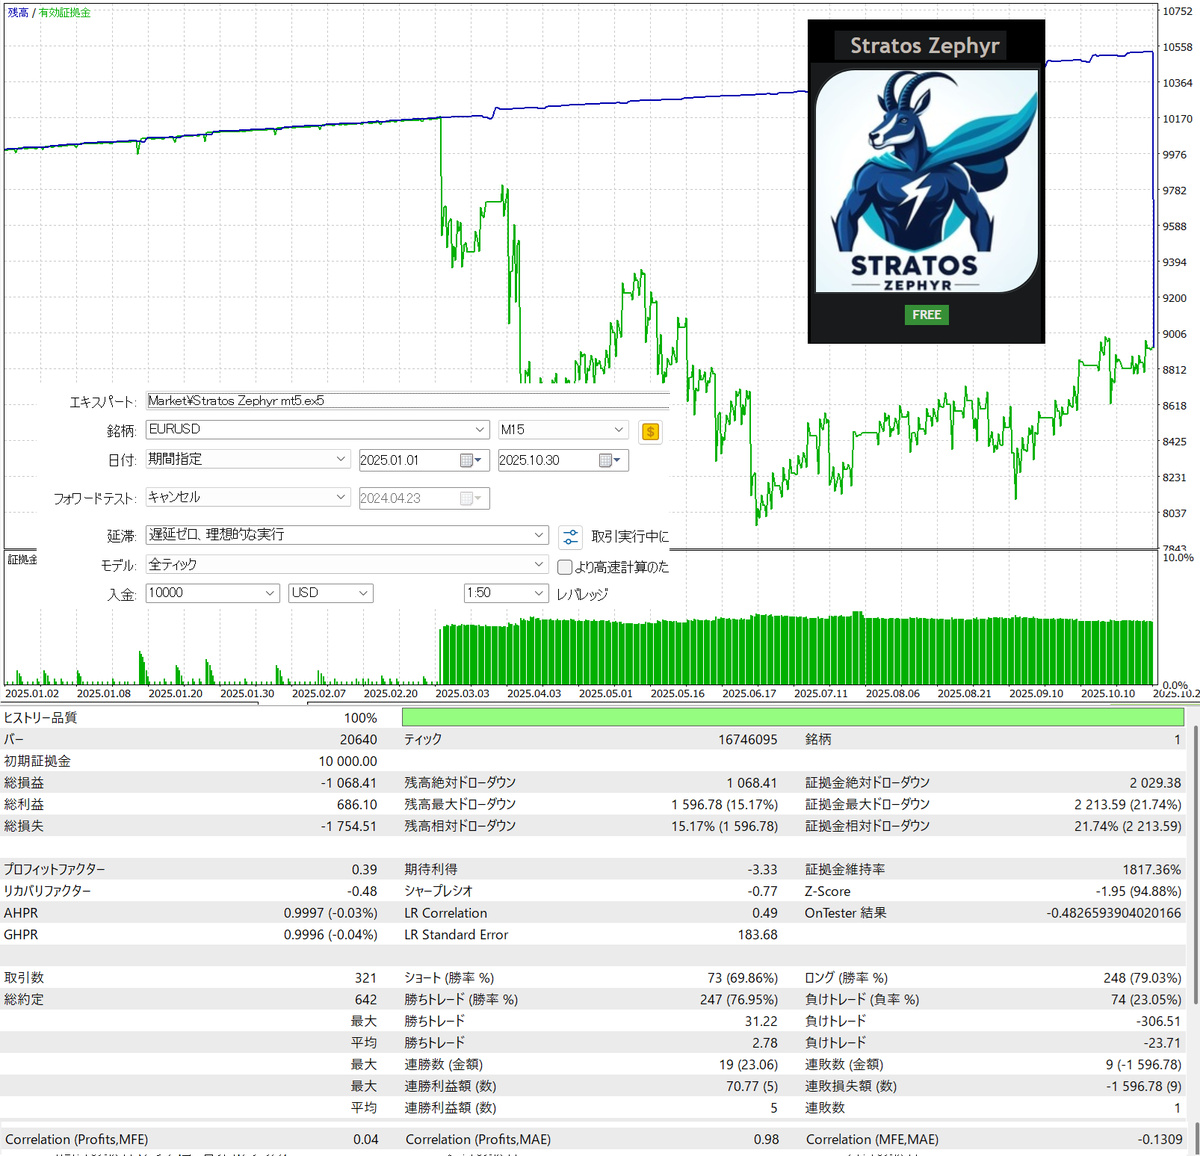Screen dimensions: 1200x1156
Task: Select LR Correlation value 0.49
Action: pos(765,913)
